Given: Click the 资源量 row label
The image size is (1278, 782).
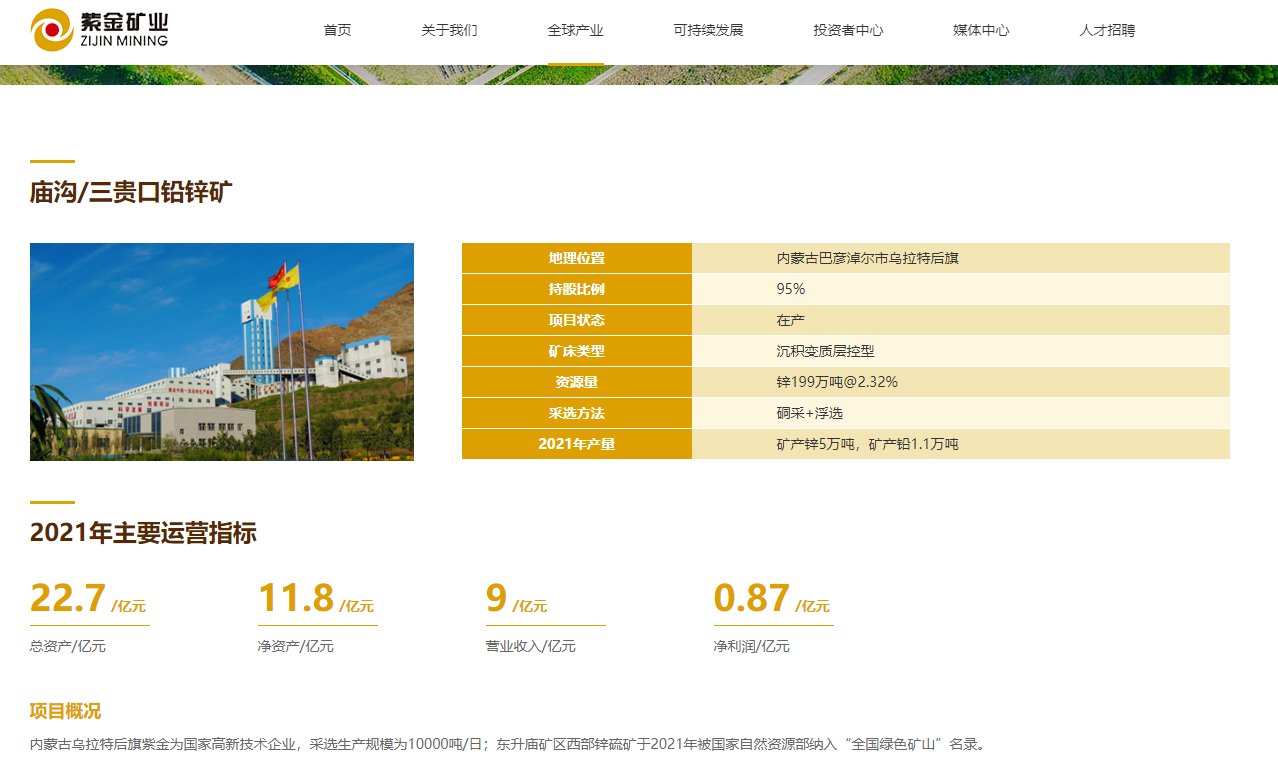Looking at the screenshot, I should point(576,382).
